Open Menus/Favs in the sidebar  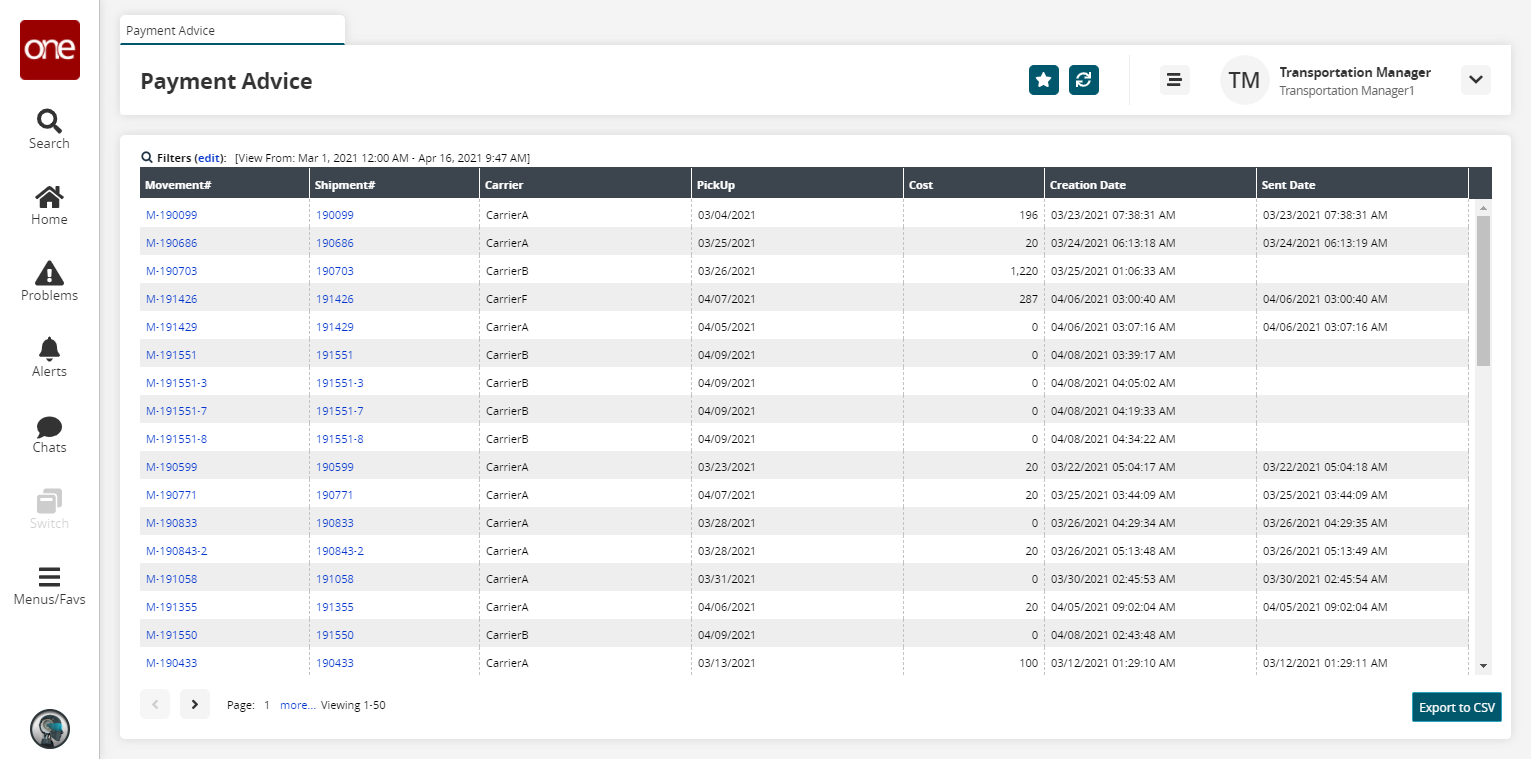point(49,586)
